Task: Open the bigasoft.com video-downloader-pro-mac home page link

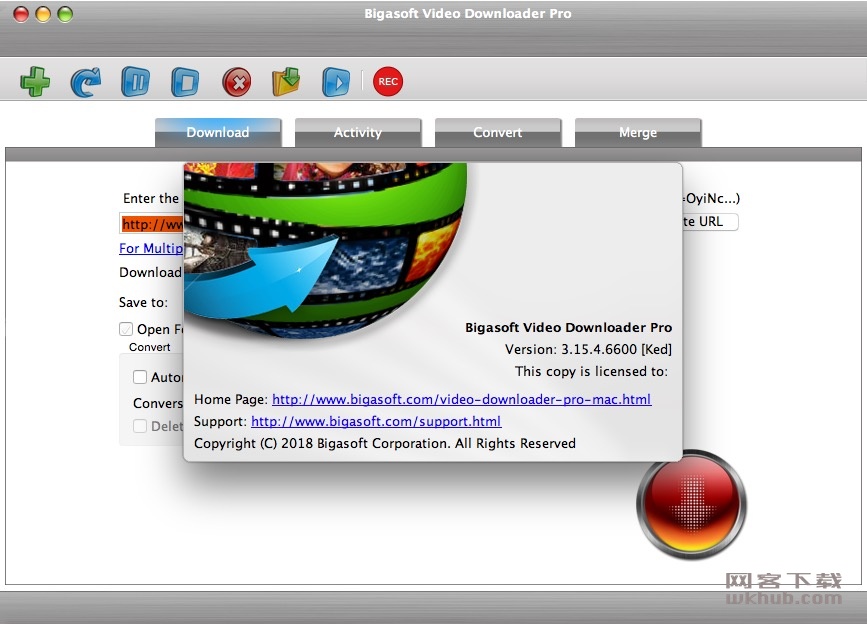Action: point(462,399)
